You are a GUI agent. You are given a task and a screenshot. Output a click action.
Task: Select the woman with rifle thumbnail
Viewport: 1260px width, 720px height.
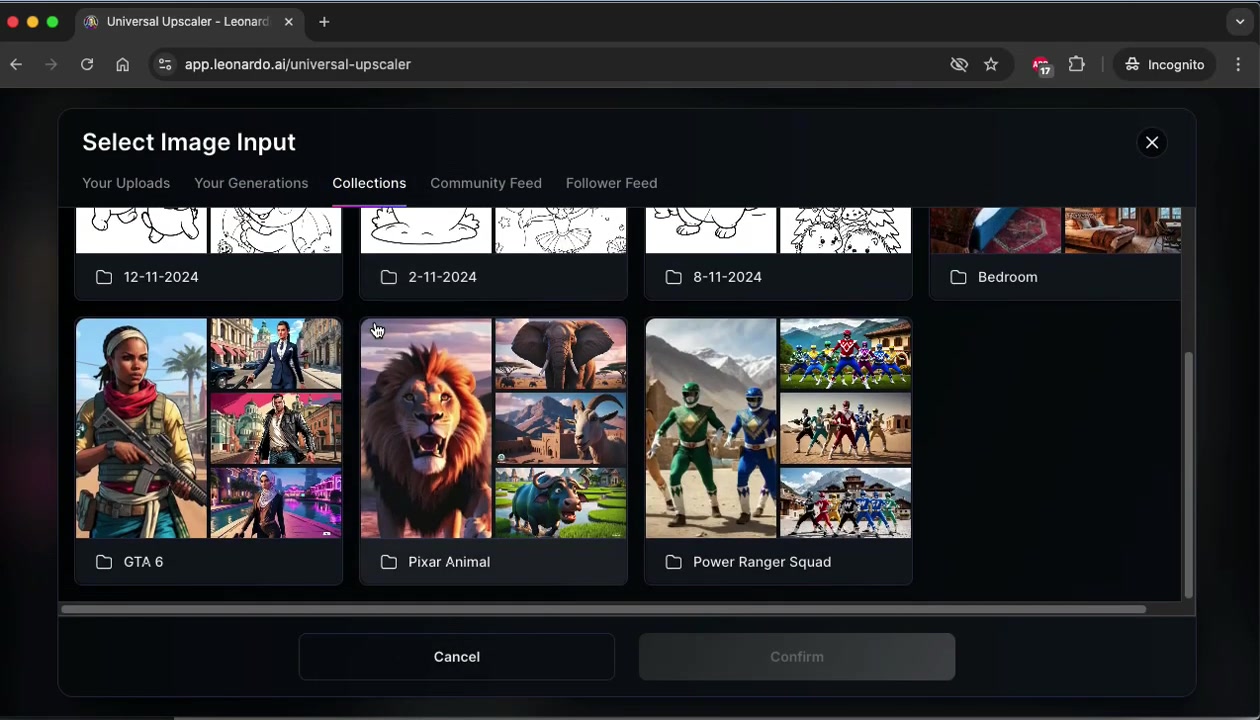(x=141, y=429)
